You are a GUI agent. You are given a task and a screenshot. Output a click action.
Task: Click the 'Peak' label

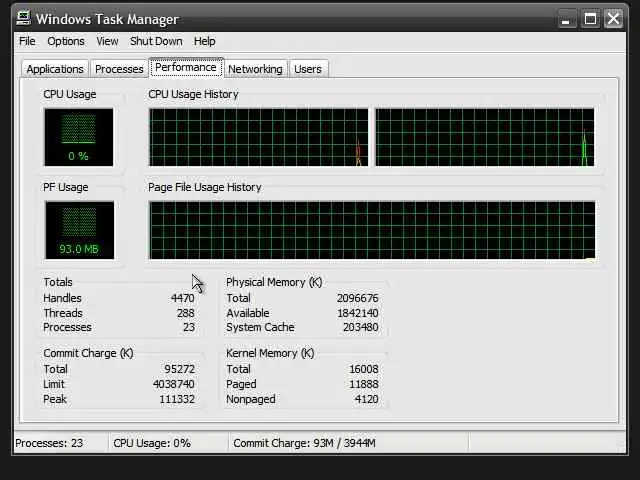coord(55,399)
